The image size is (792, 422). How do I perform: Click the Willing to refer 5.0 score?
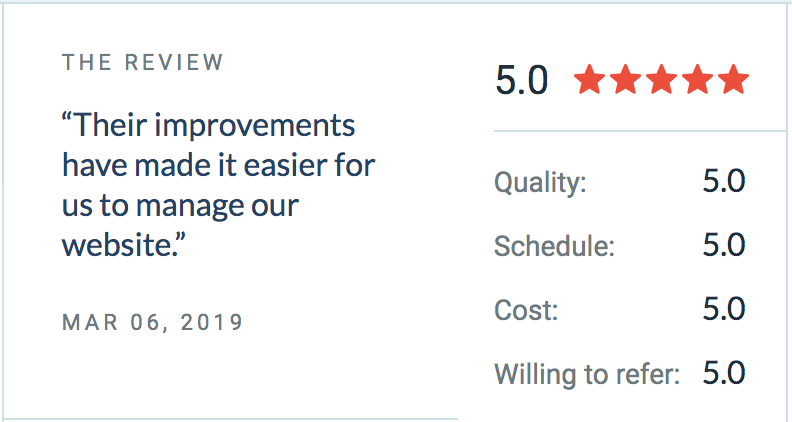[x=724, y=373]
